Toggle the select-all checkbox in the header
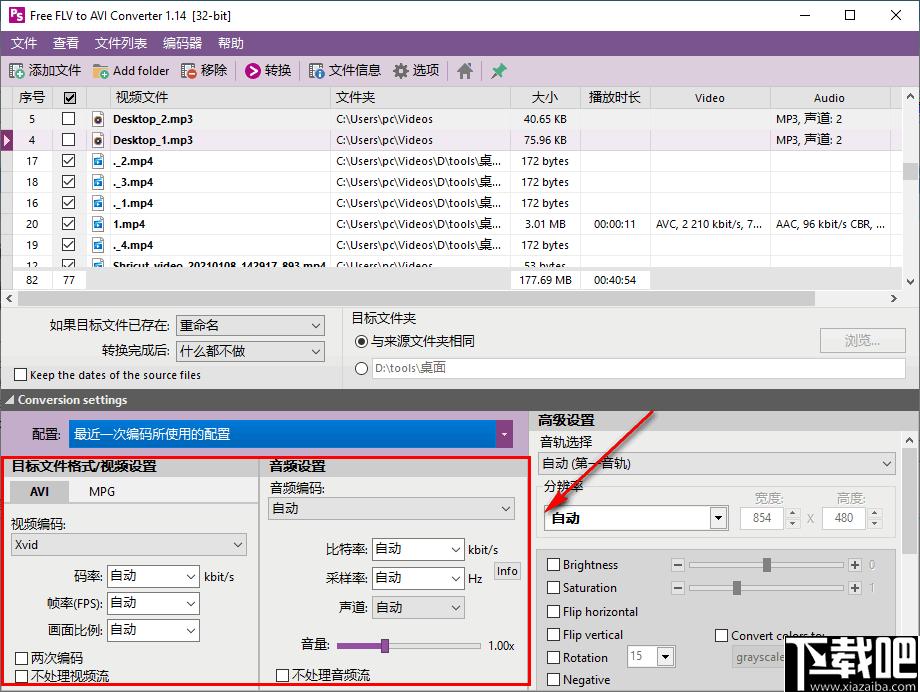 pos(69,98)
